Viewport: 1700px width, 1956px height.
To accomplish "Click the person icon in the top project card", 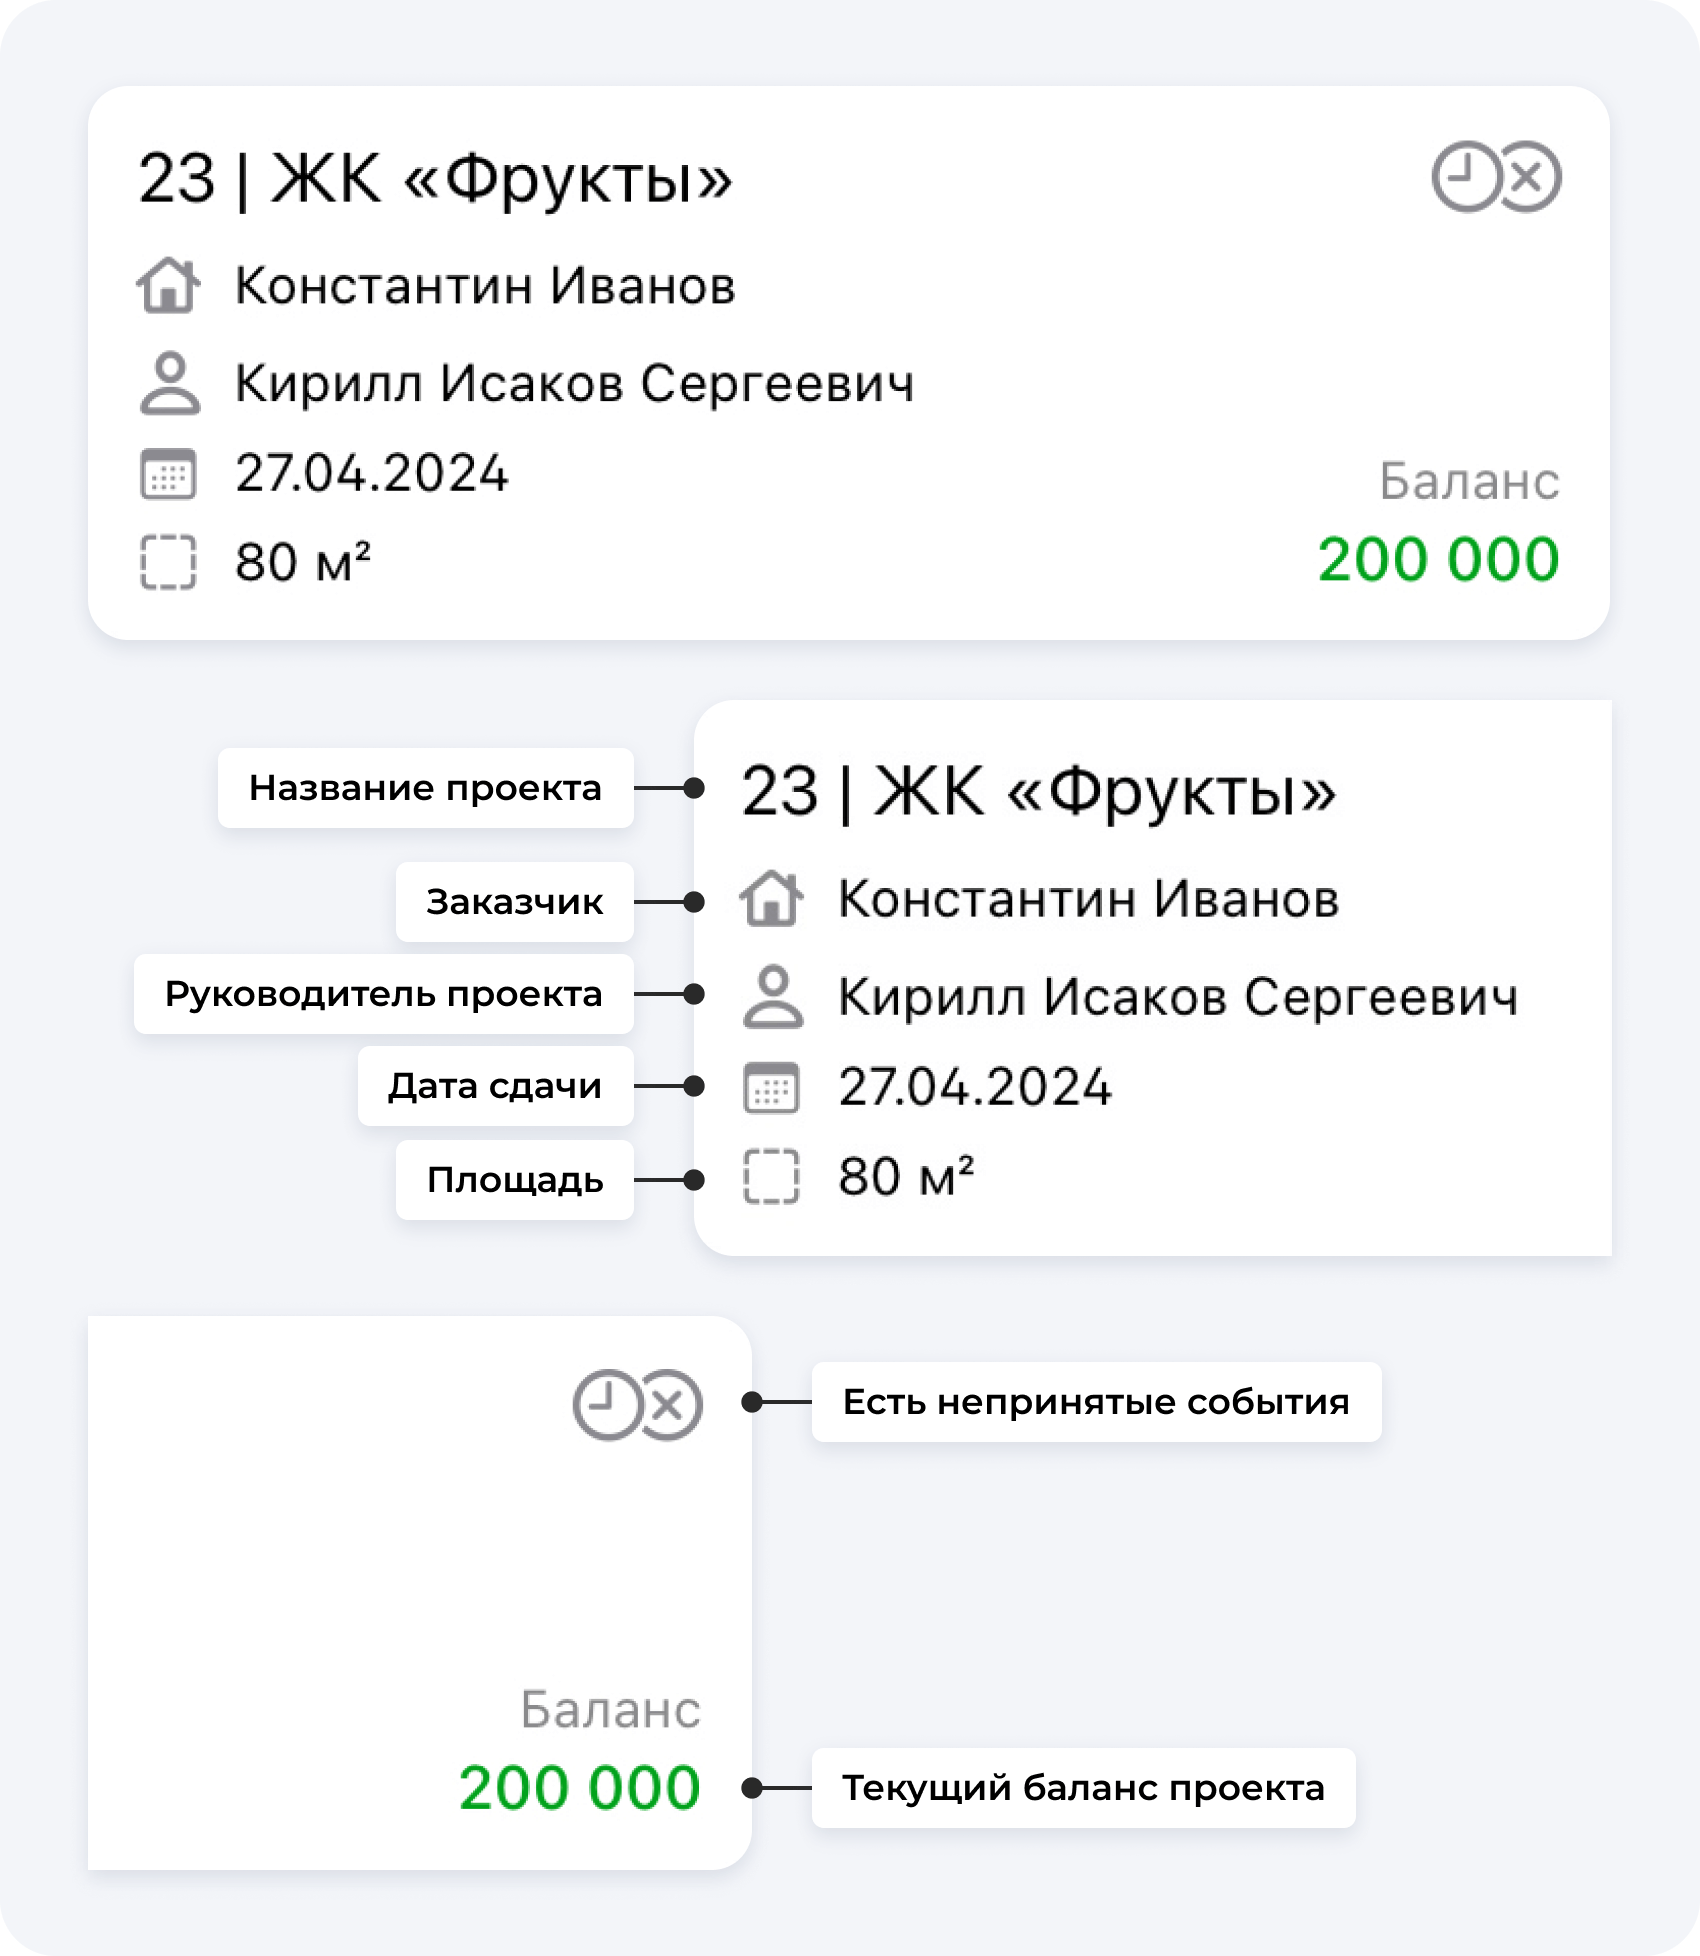I will click(169, 383).
